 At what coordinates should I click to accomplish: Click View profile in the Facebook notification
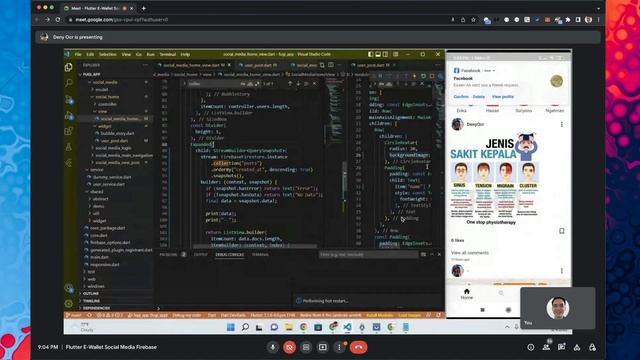(x=502, y=97)
